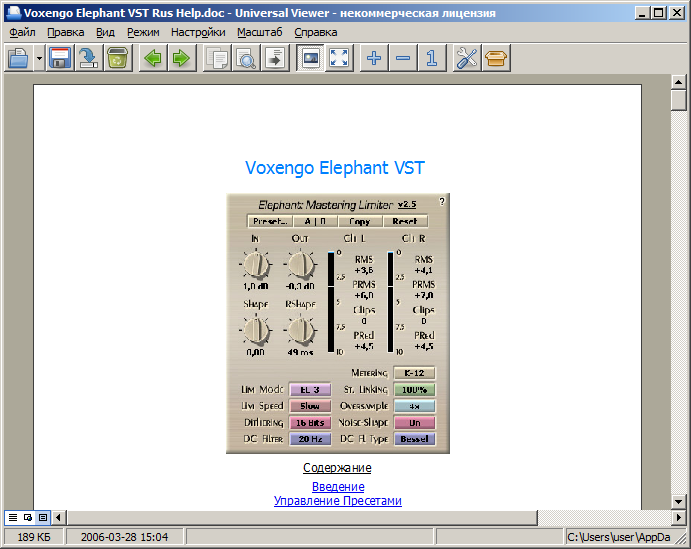This screenshot has height=549, width=691.
Task: Open the Вид menu
Action: pyautogui.click(x=105, y=32)
